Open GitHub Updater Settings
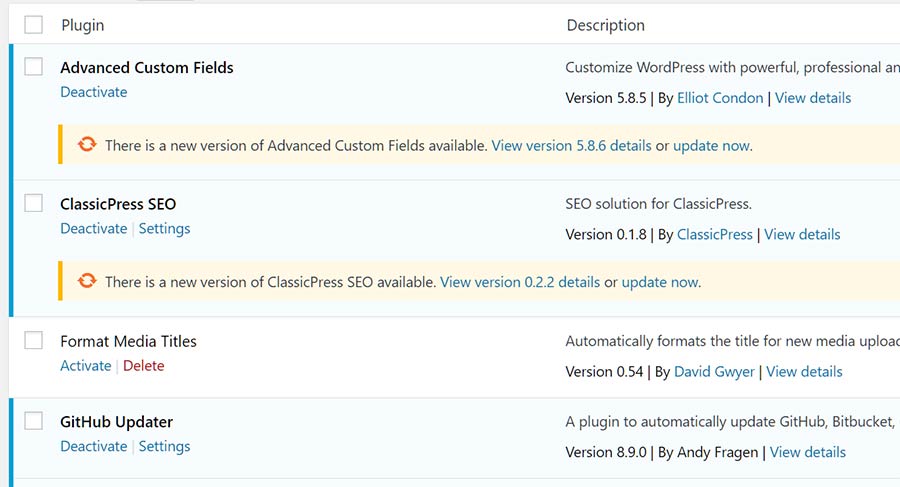This screenshot has height=487, width=900. [164, 446]
